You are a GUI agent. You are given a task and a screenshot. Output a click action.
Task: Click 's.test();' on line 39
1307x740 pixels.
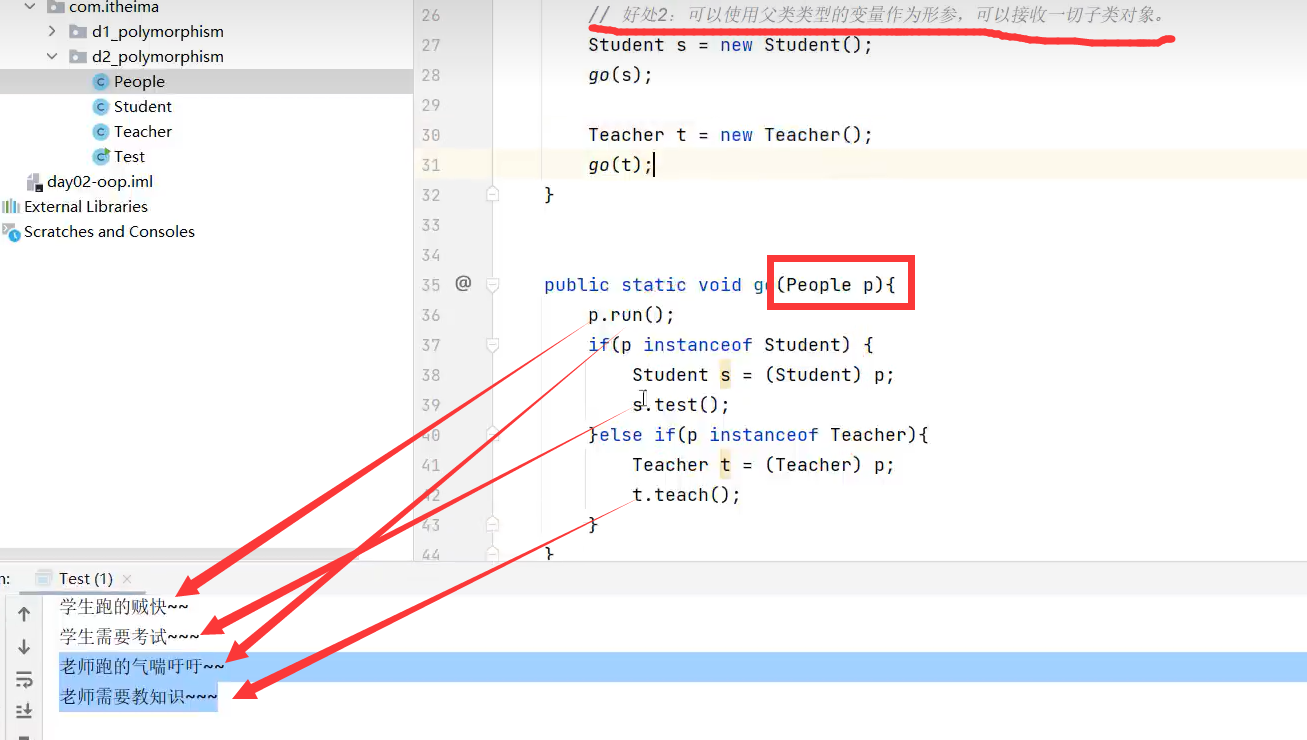pyautogui.click(x=681, y=405)
